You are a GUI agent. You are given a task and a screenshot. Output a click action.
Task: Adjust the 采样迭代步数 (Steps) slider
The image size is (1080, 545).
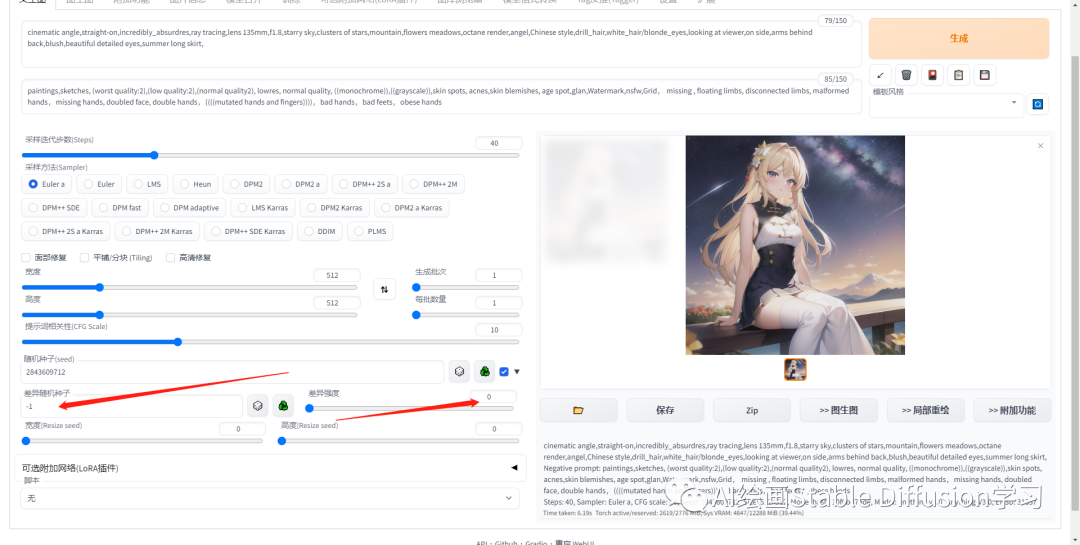[x=270, y=155]
